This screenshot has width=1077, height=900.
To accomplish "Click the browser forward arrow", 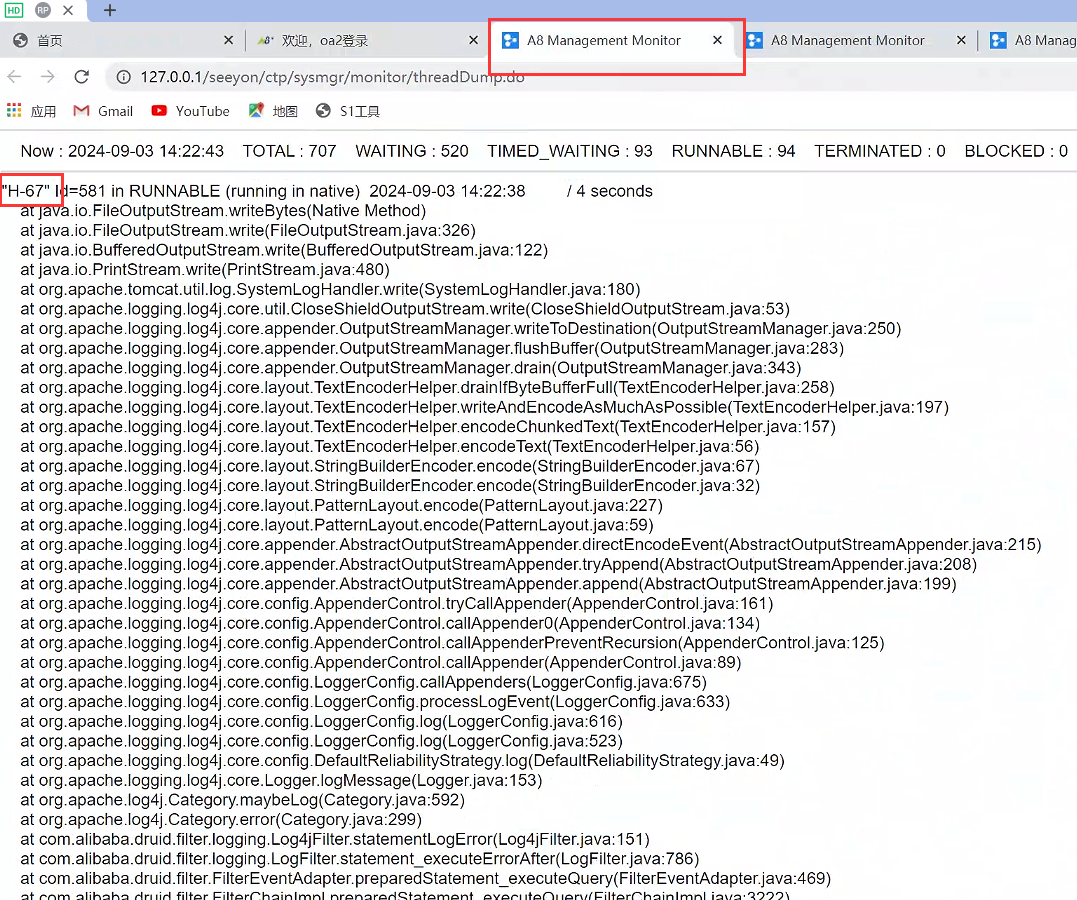I will [x=47, y=76].
